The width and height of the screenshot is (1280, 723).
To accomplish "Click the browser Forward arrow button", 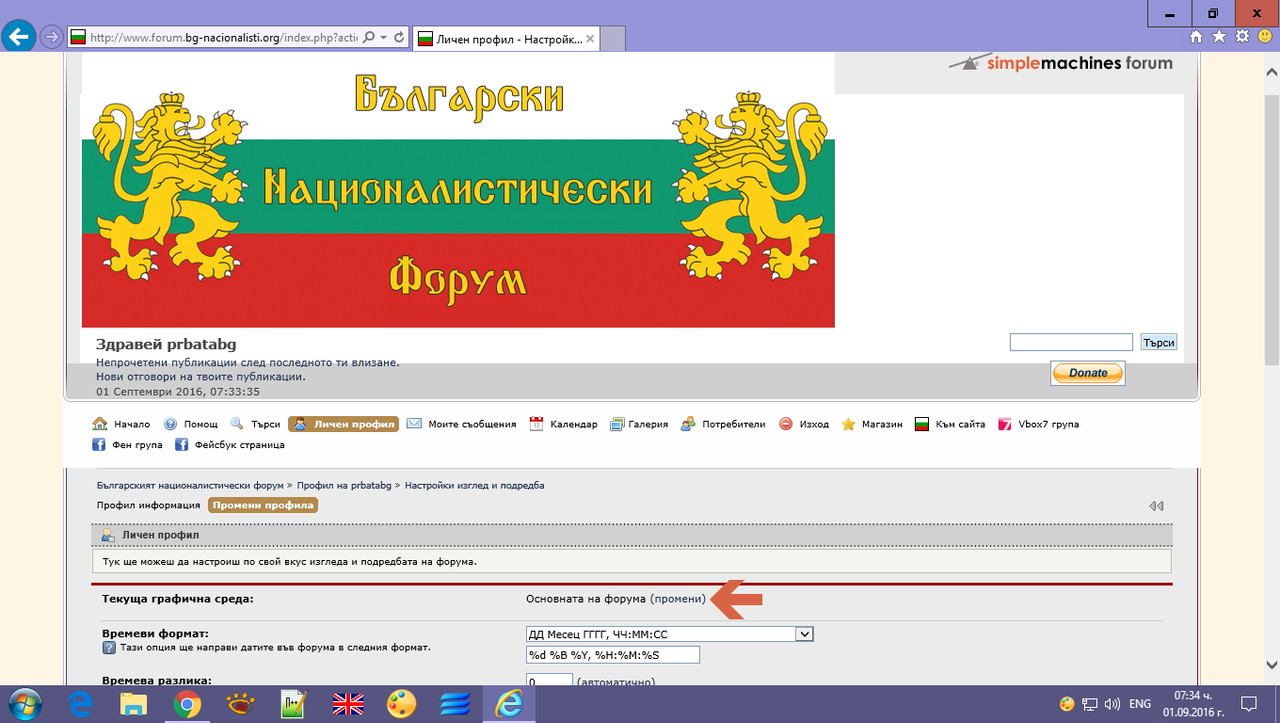I will [52, 38].
